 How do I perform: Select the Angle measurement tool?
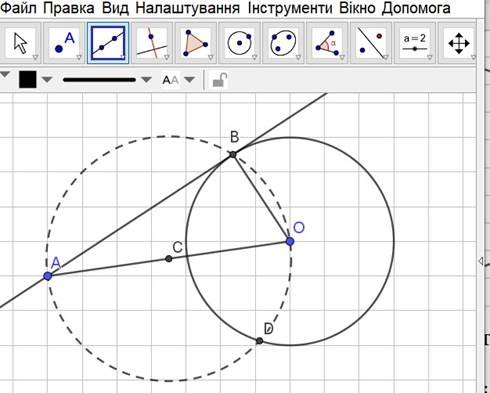point(327,43)
